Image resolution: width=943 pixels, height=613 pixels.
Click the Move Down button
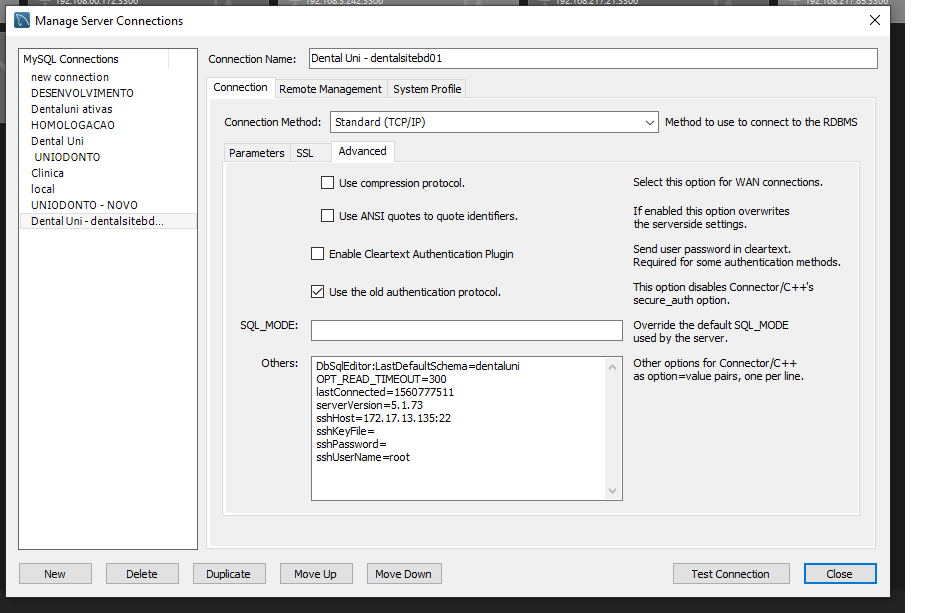pyautogui.click(x=404, y=574)
